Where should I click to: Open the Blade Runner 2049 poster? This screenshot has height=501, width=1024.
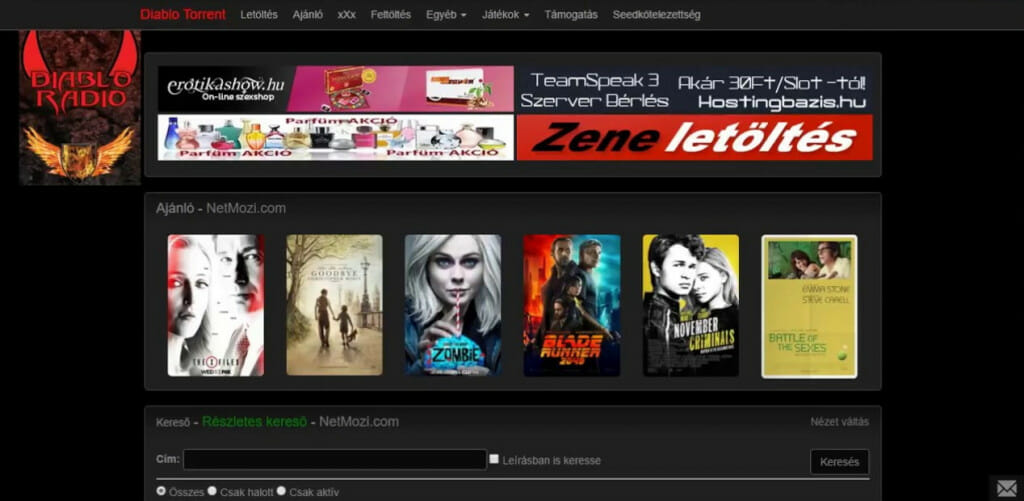571,306
